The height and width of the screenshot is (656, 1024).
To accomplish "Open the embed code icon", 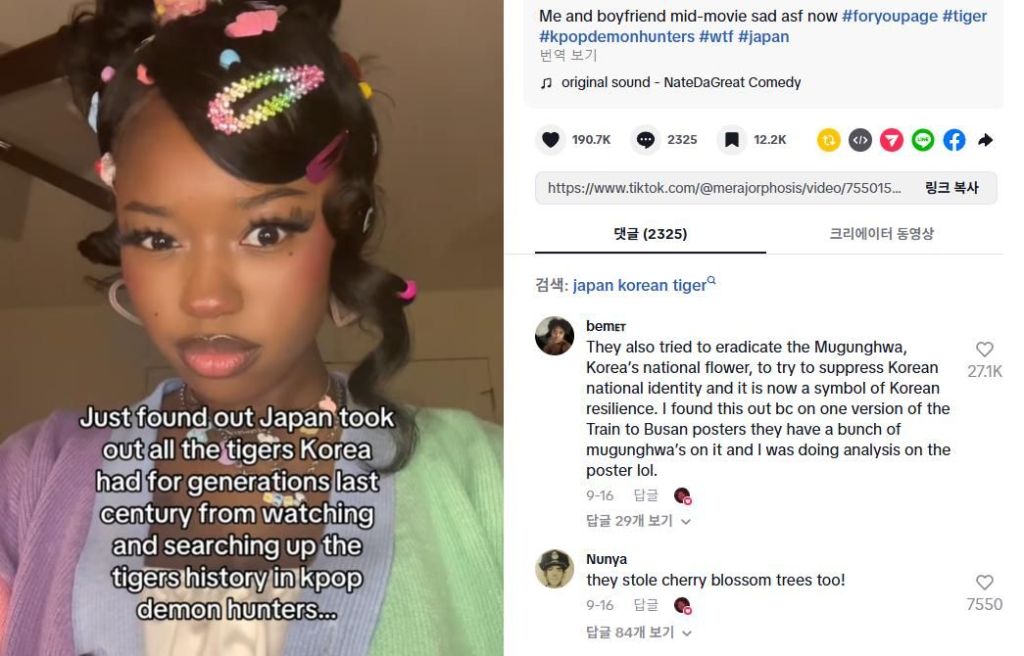I will 859,140.
